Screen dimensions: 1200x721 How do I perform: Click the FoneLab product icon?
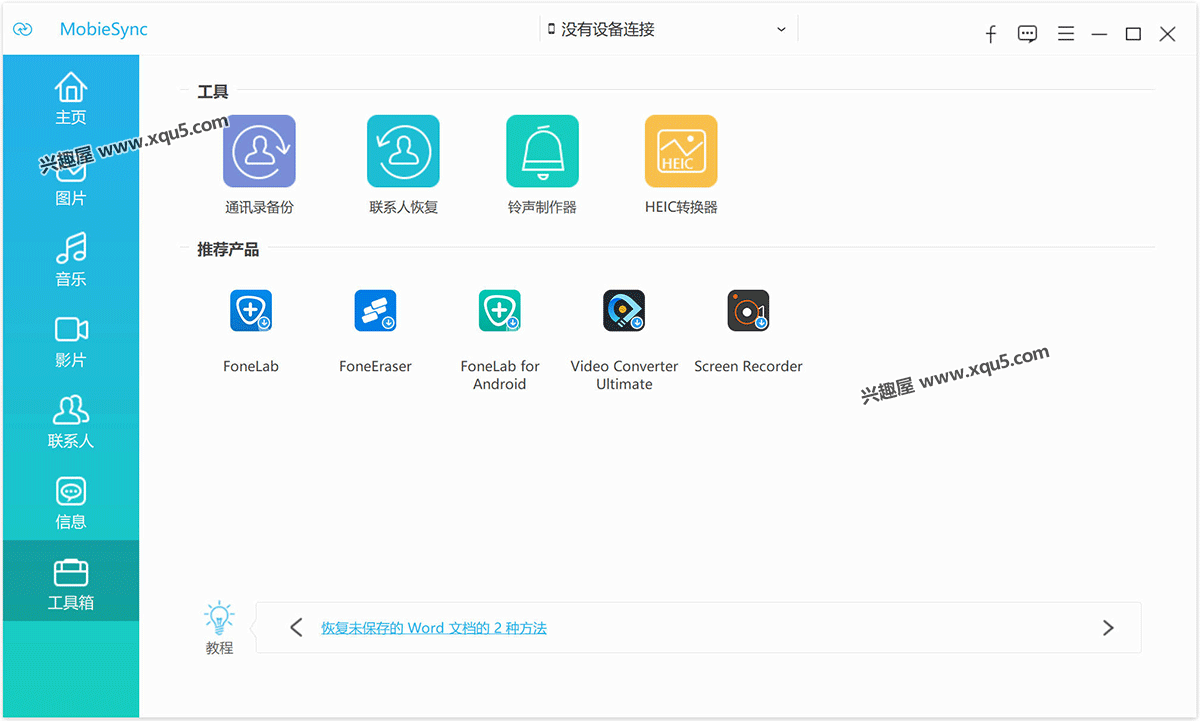pos(251,311)
